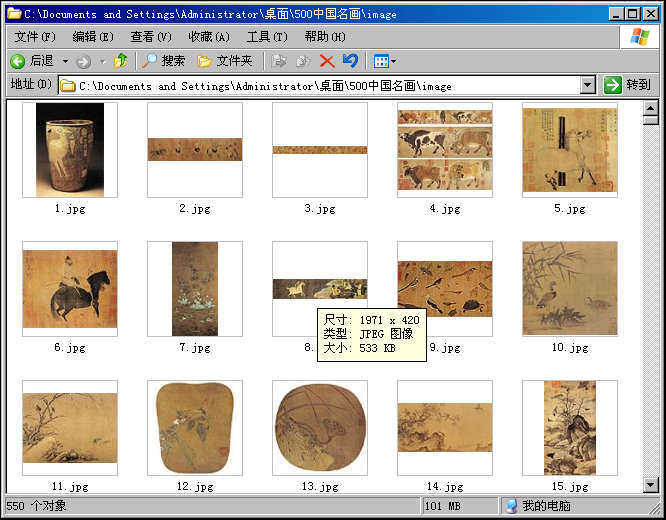Select the 4.jpg oxen painting thumbnail
Image resolution: width=666 pixels, height=520 pixels.
tap(445, 150)
